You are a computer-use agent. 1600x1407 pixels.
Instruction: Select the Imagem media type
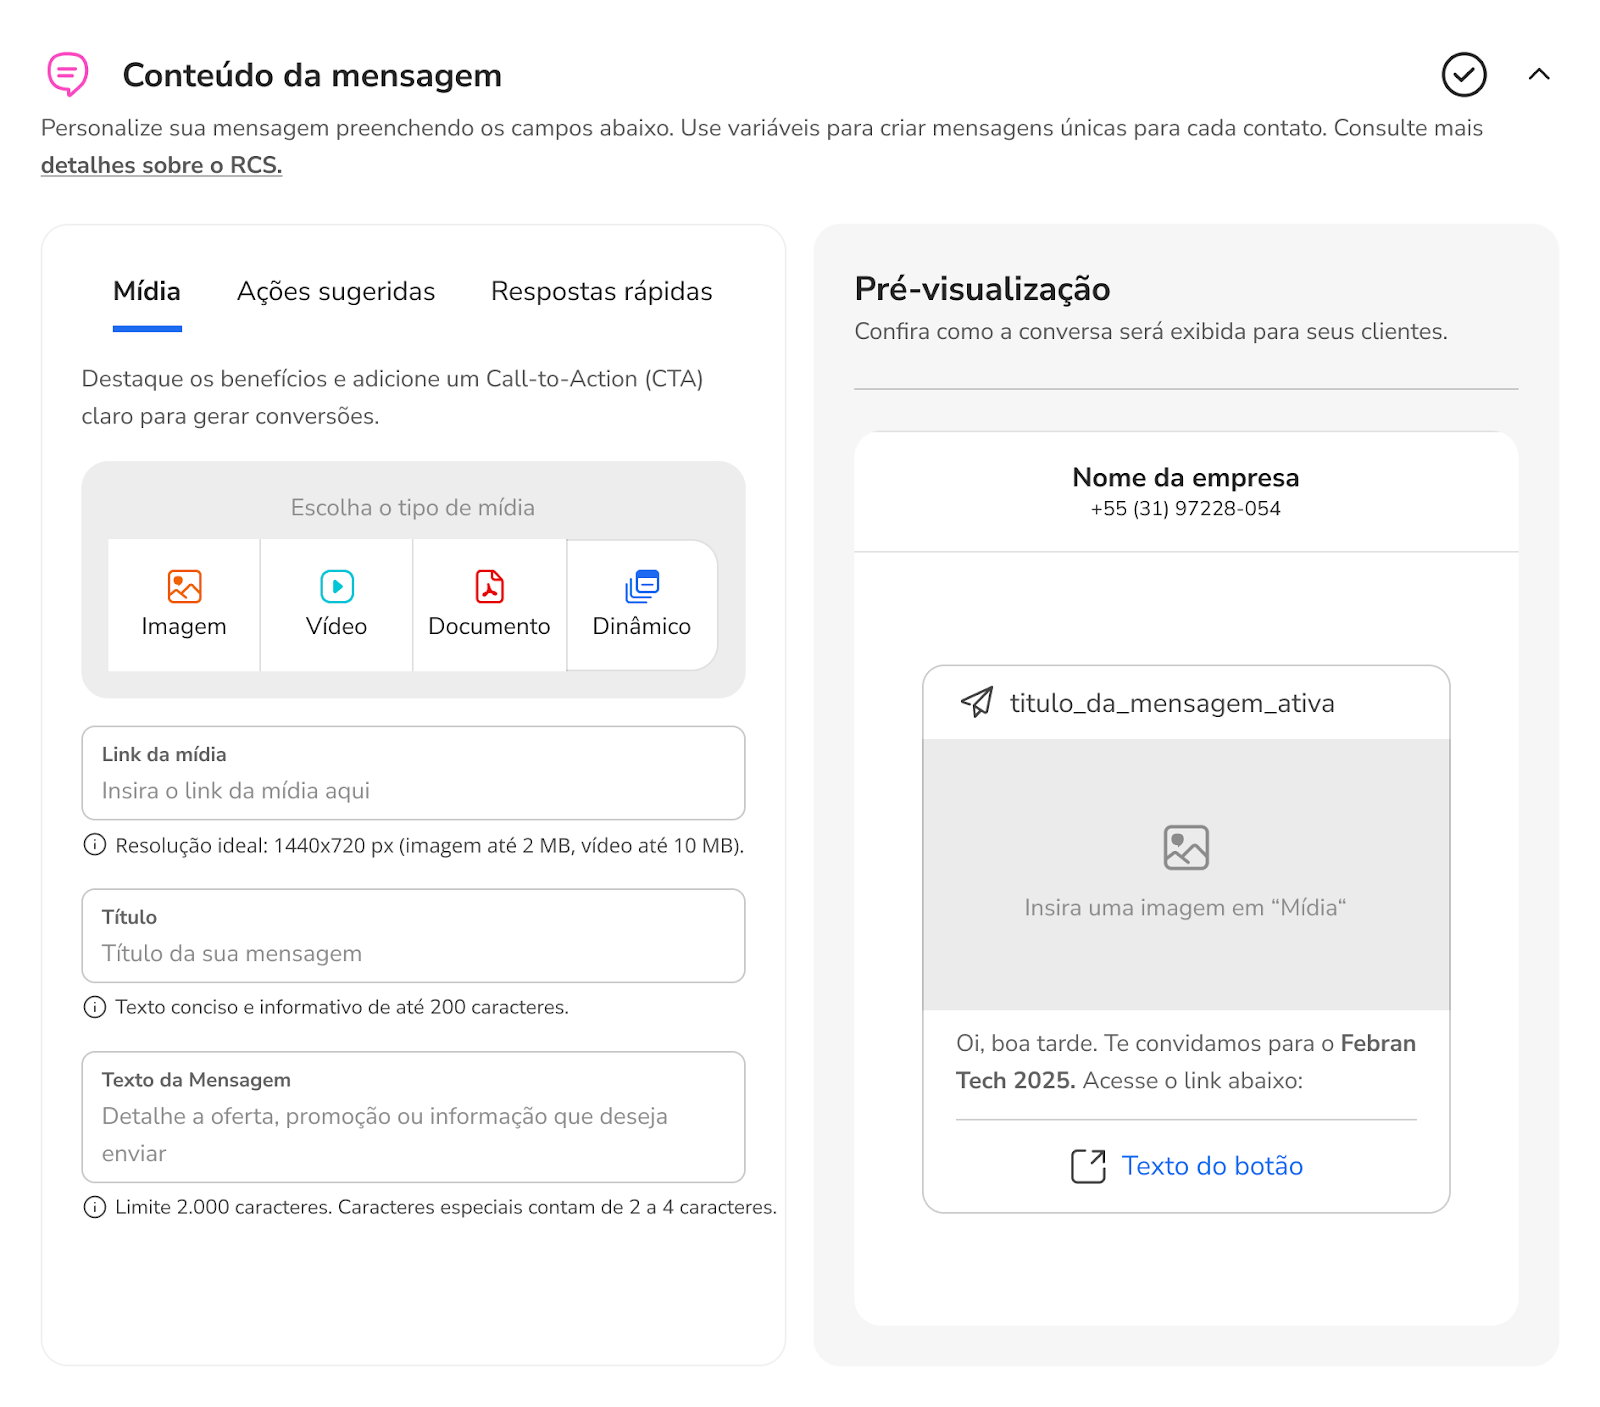click(184, 604)
